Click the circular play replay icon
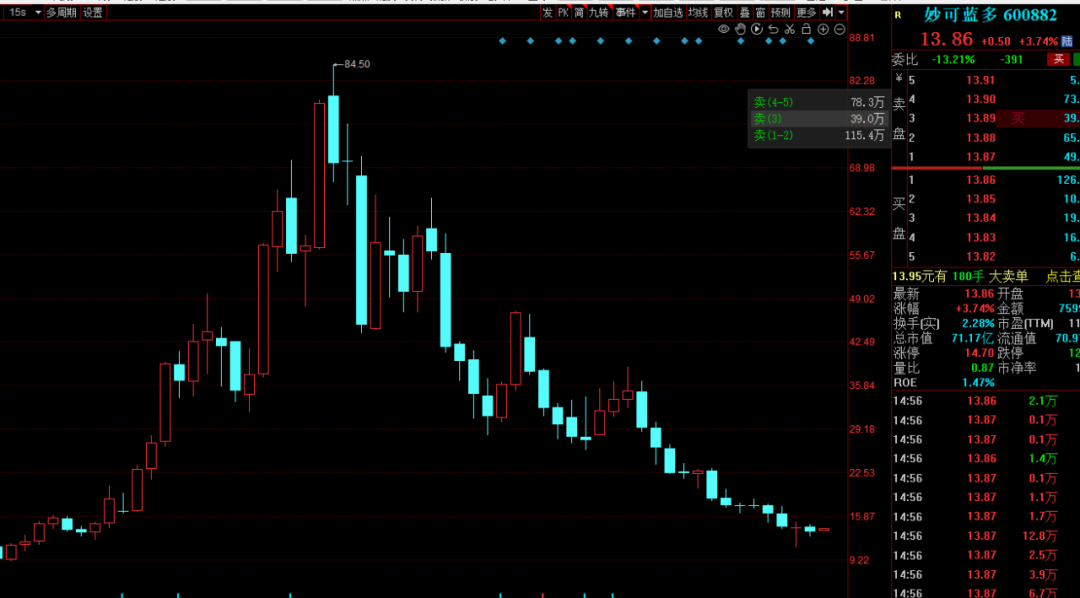The image size is (1080, 598). tap(757, 30)
